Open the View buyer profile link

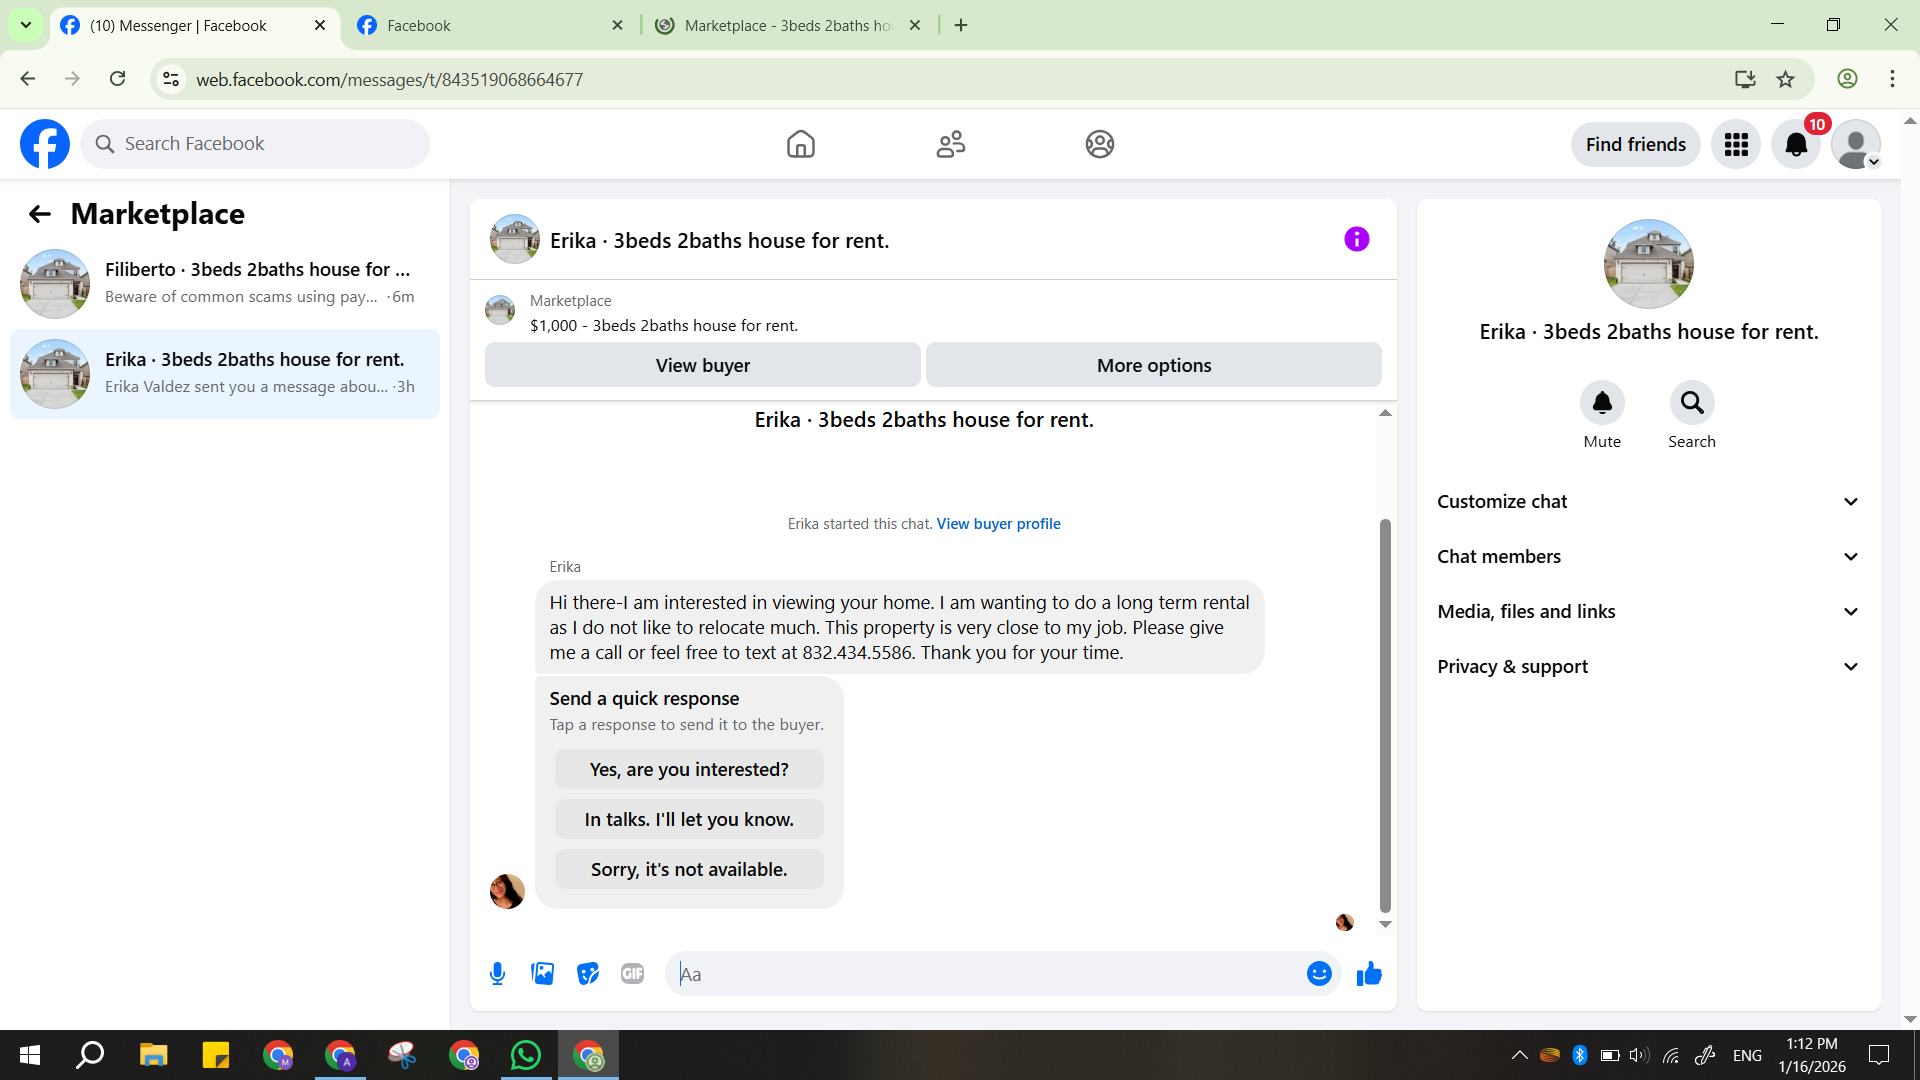[998, 524]
